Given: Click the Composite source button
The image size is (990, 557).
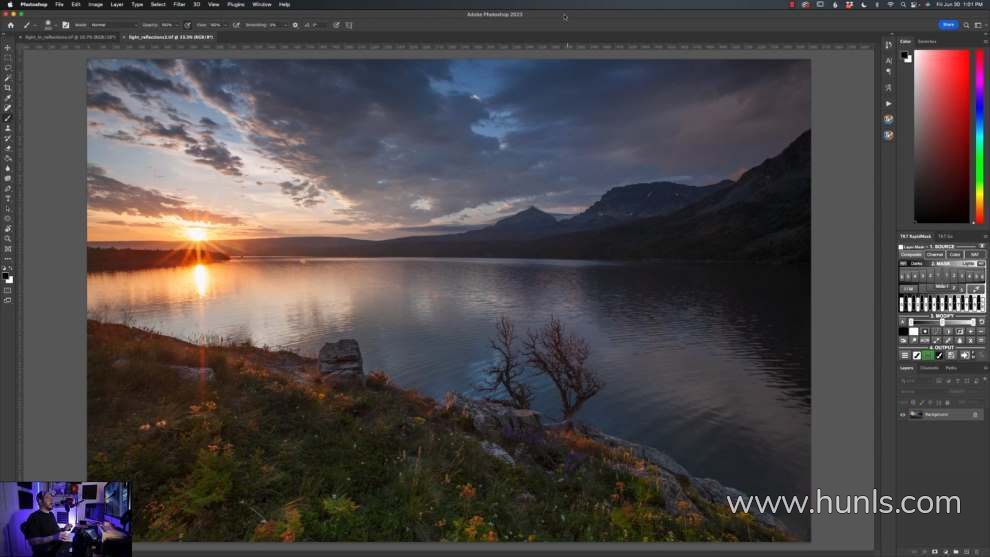Looking at the screenshot, I should click(x=911, y=255).
